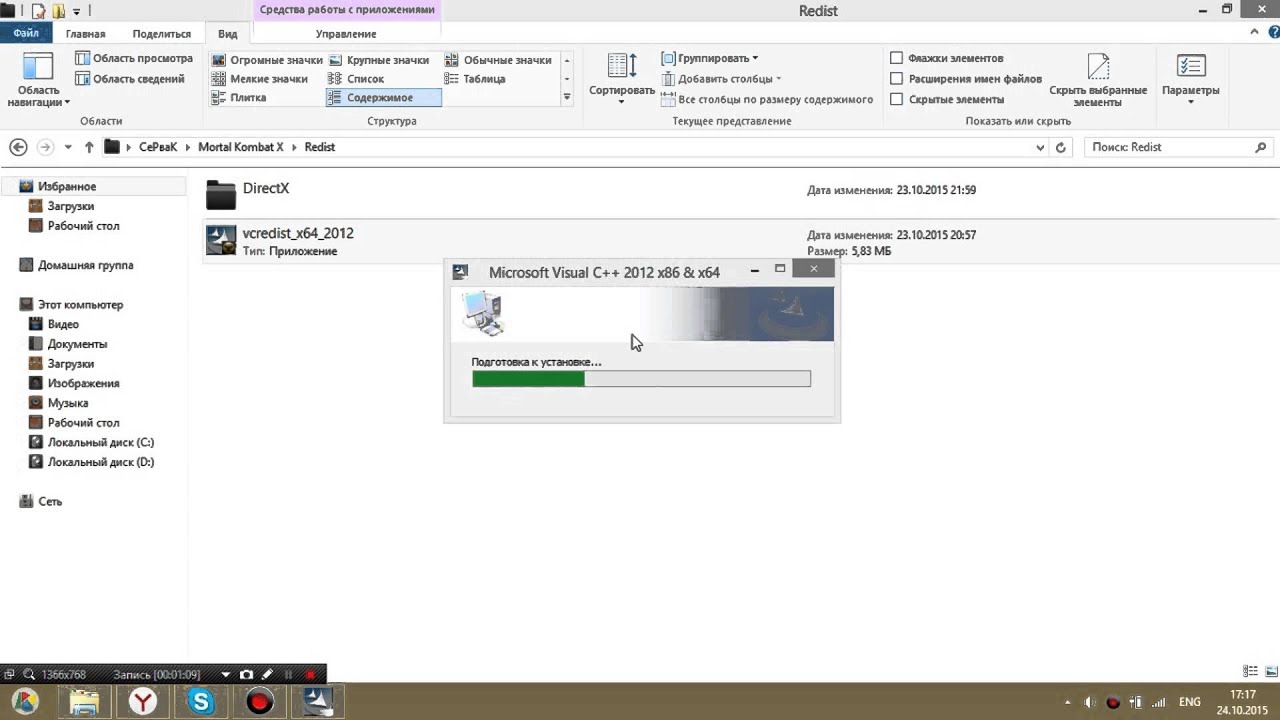Open the Файл tab
This screenshot has width=1280, height=720.
point(26,33)
